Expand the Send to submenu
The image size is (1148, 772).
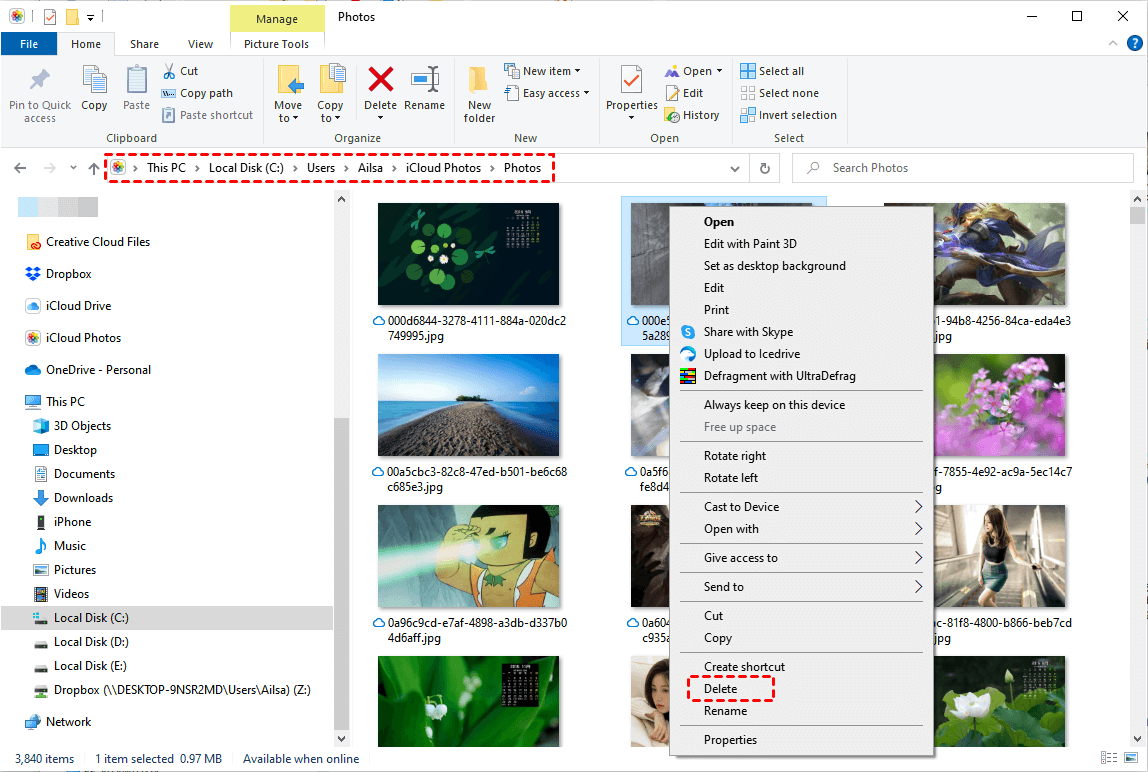click(918, 587)
